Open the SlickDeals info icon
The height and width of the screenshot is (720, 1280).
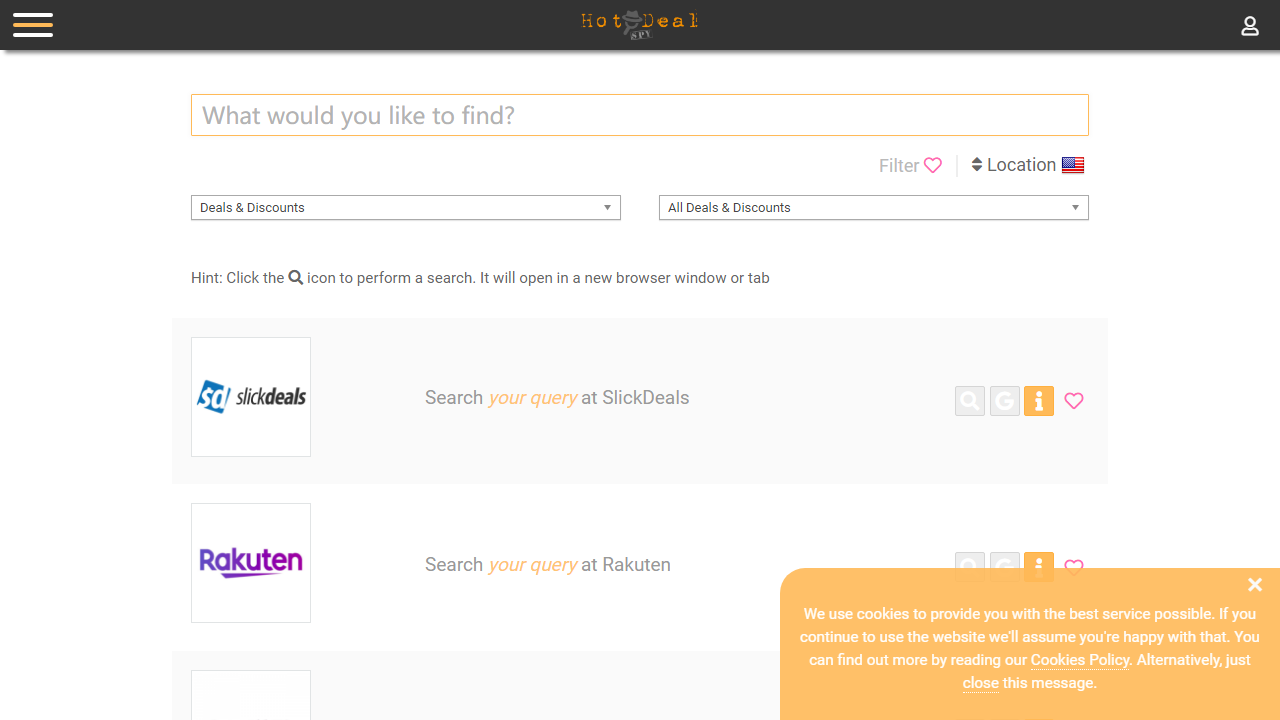click(x=1039, y=401)
